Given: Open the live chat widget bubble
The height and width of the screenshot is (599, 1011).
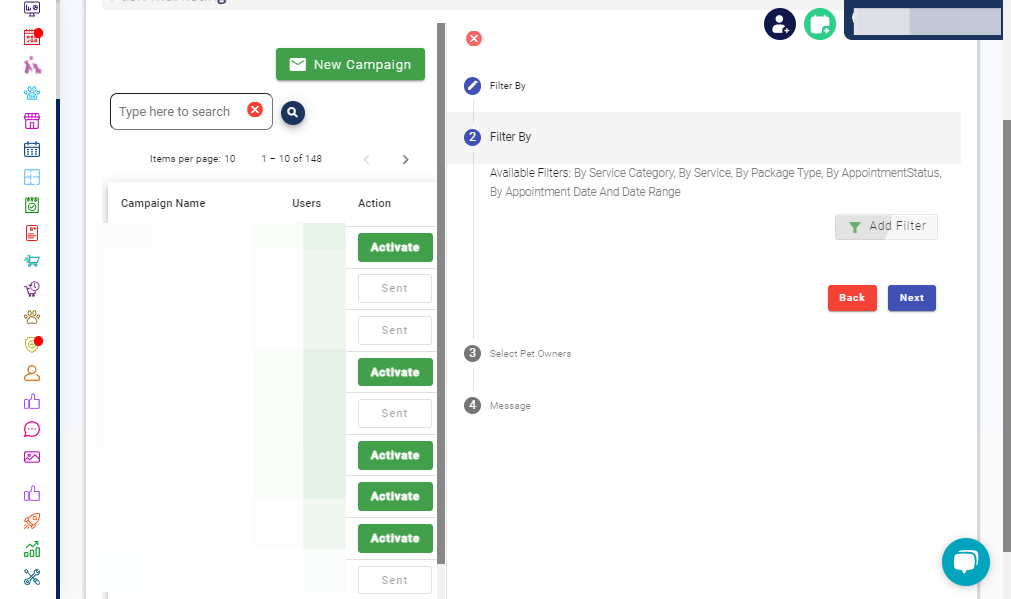Looking at the screenshot, I should (x=965, y=562).
